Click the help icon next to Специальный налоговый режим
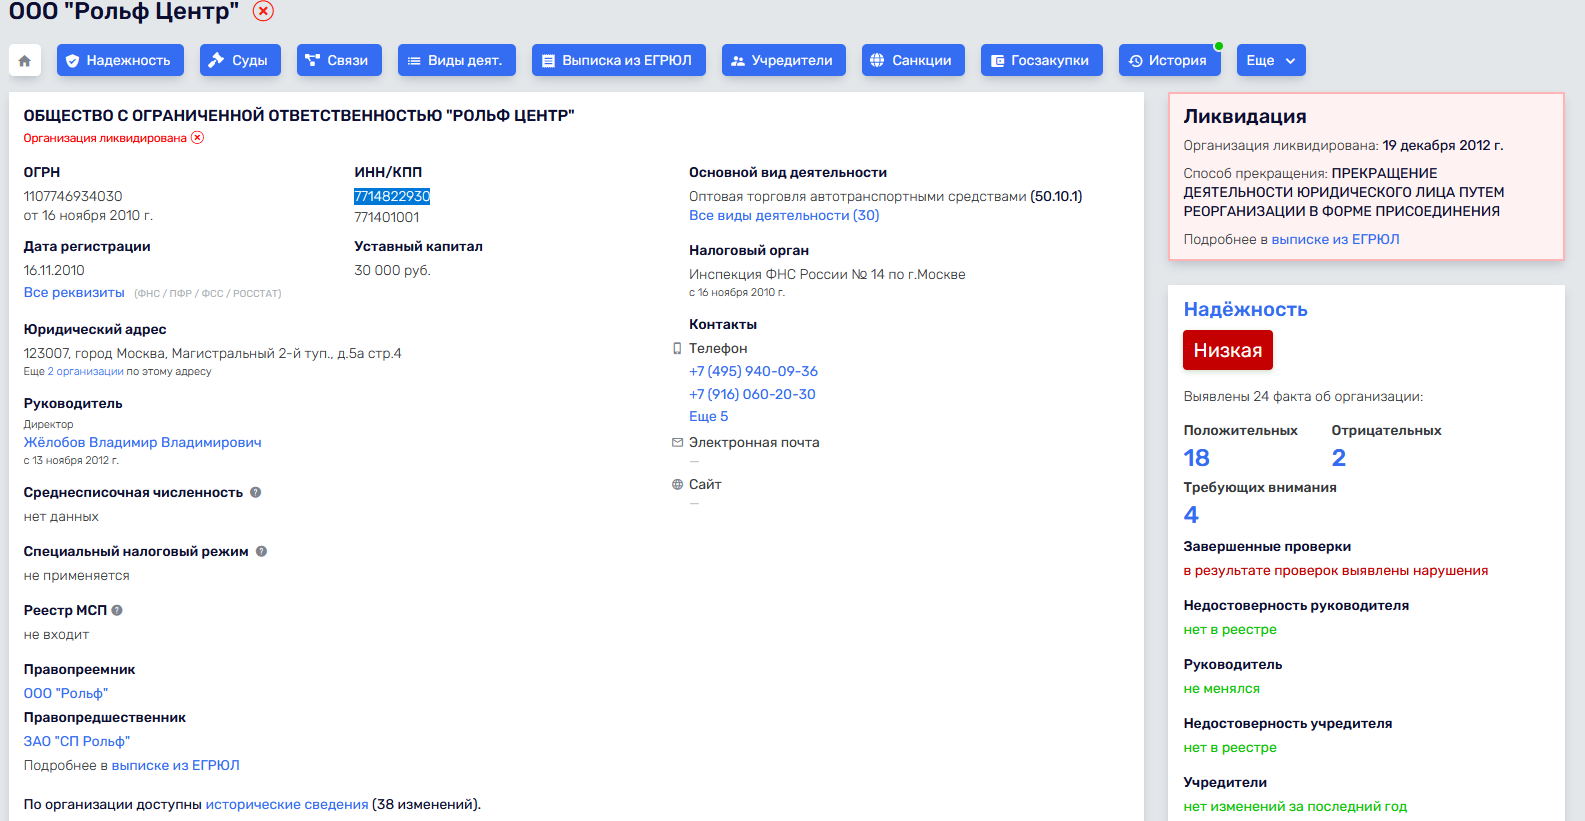1585x821 pixels. 261,551
